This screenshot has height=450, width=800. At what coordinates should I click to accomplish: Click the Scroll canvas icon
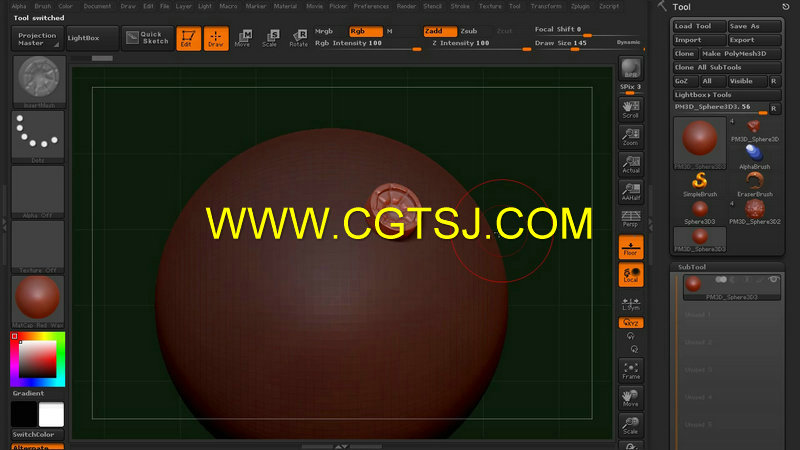pyautogui.click(x=631, y=109)
